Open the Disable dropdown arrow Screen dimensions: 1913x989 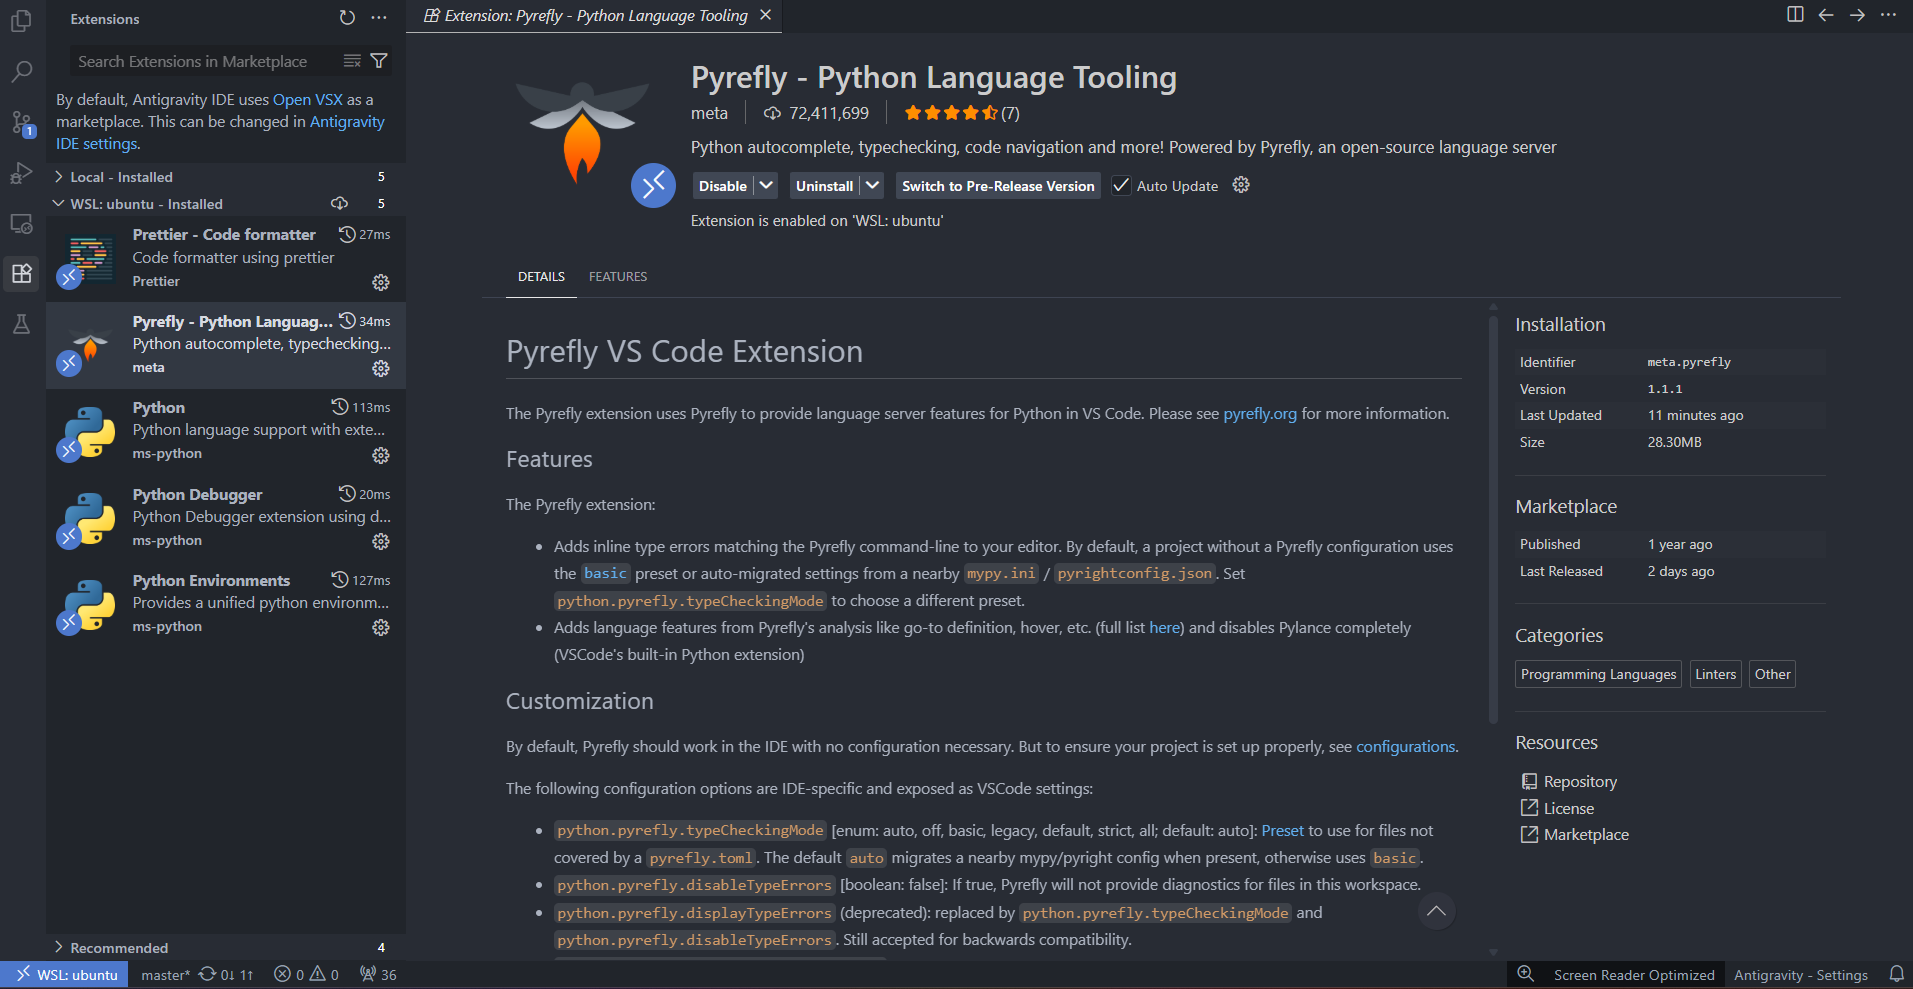[x=766, y=185]
